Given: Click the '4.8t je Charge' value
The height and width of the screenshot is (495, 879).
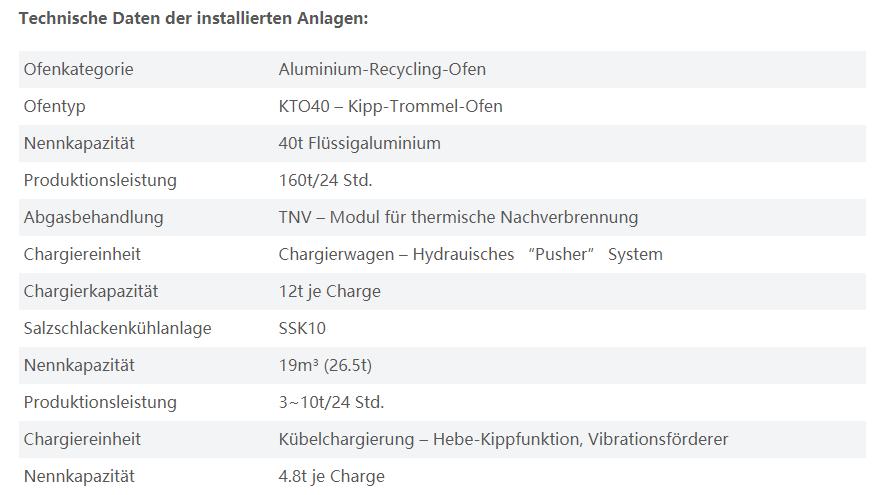Looking at the screenshot, I should point(331,476).
